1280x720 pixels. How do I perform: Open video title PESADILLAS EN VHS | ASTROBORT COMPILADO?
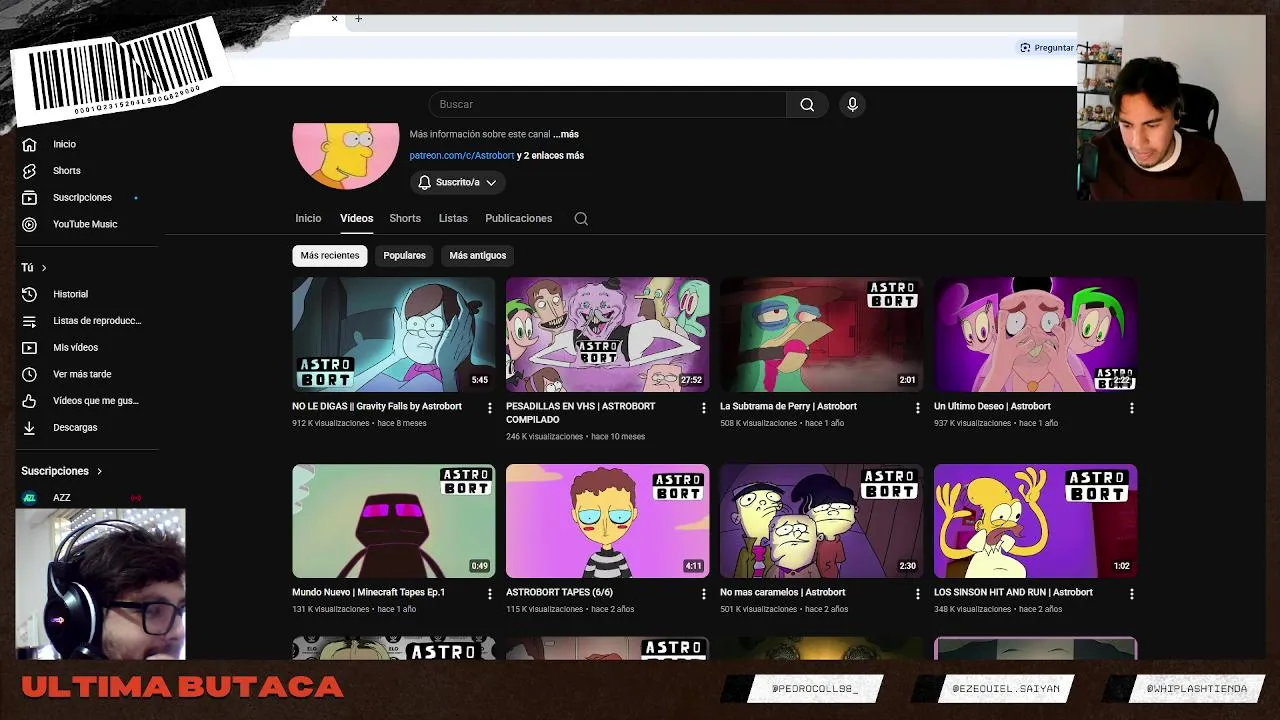click(x=581, y=413)
